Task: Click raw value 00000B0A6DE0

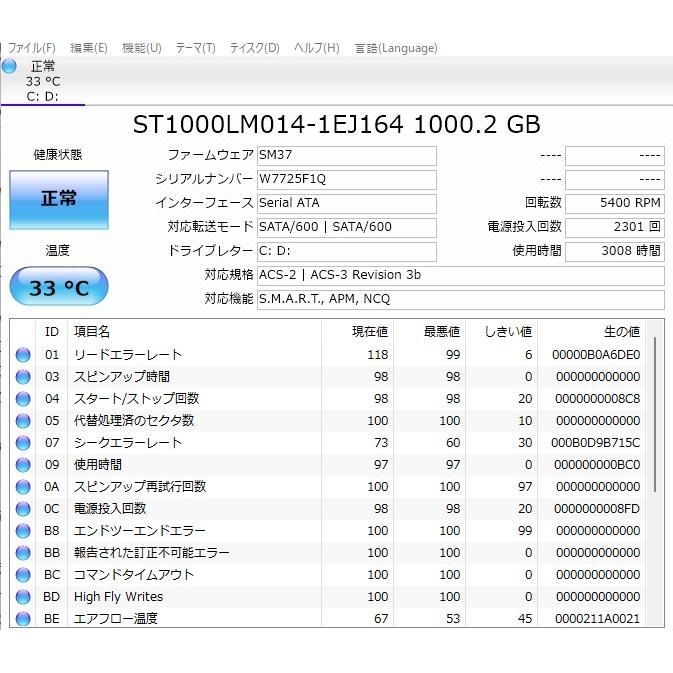Action: coord(596,355)
